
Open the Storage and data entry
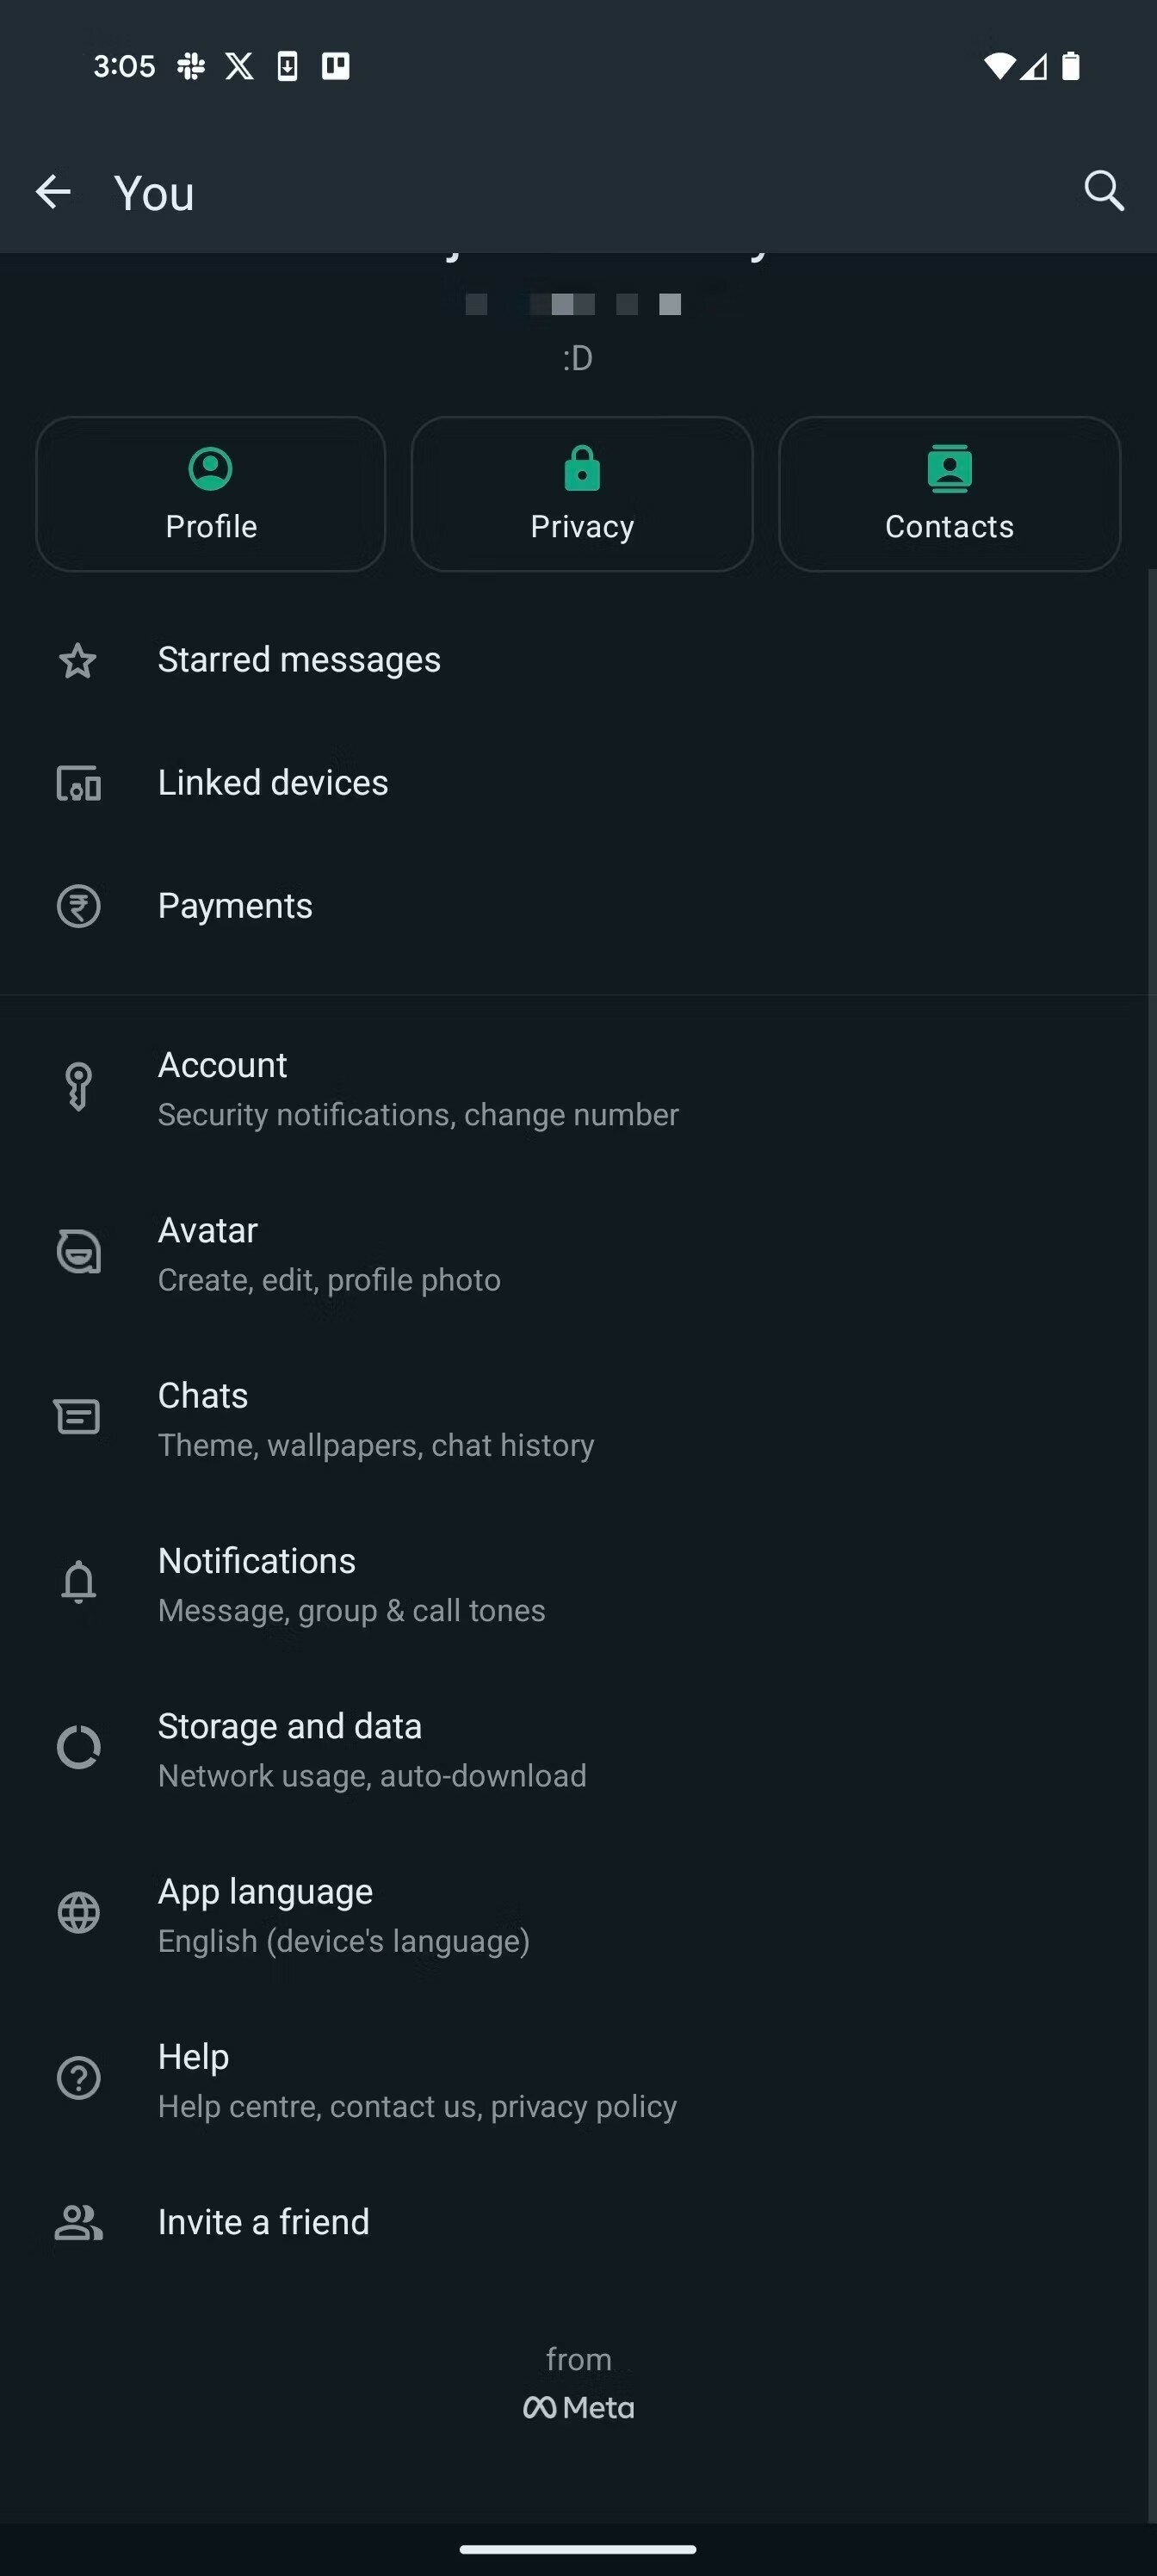(x=371, y=1749)
